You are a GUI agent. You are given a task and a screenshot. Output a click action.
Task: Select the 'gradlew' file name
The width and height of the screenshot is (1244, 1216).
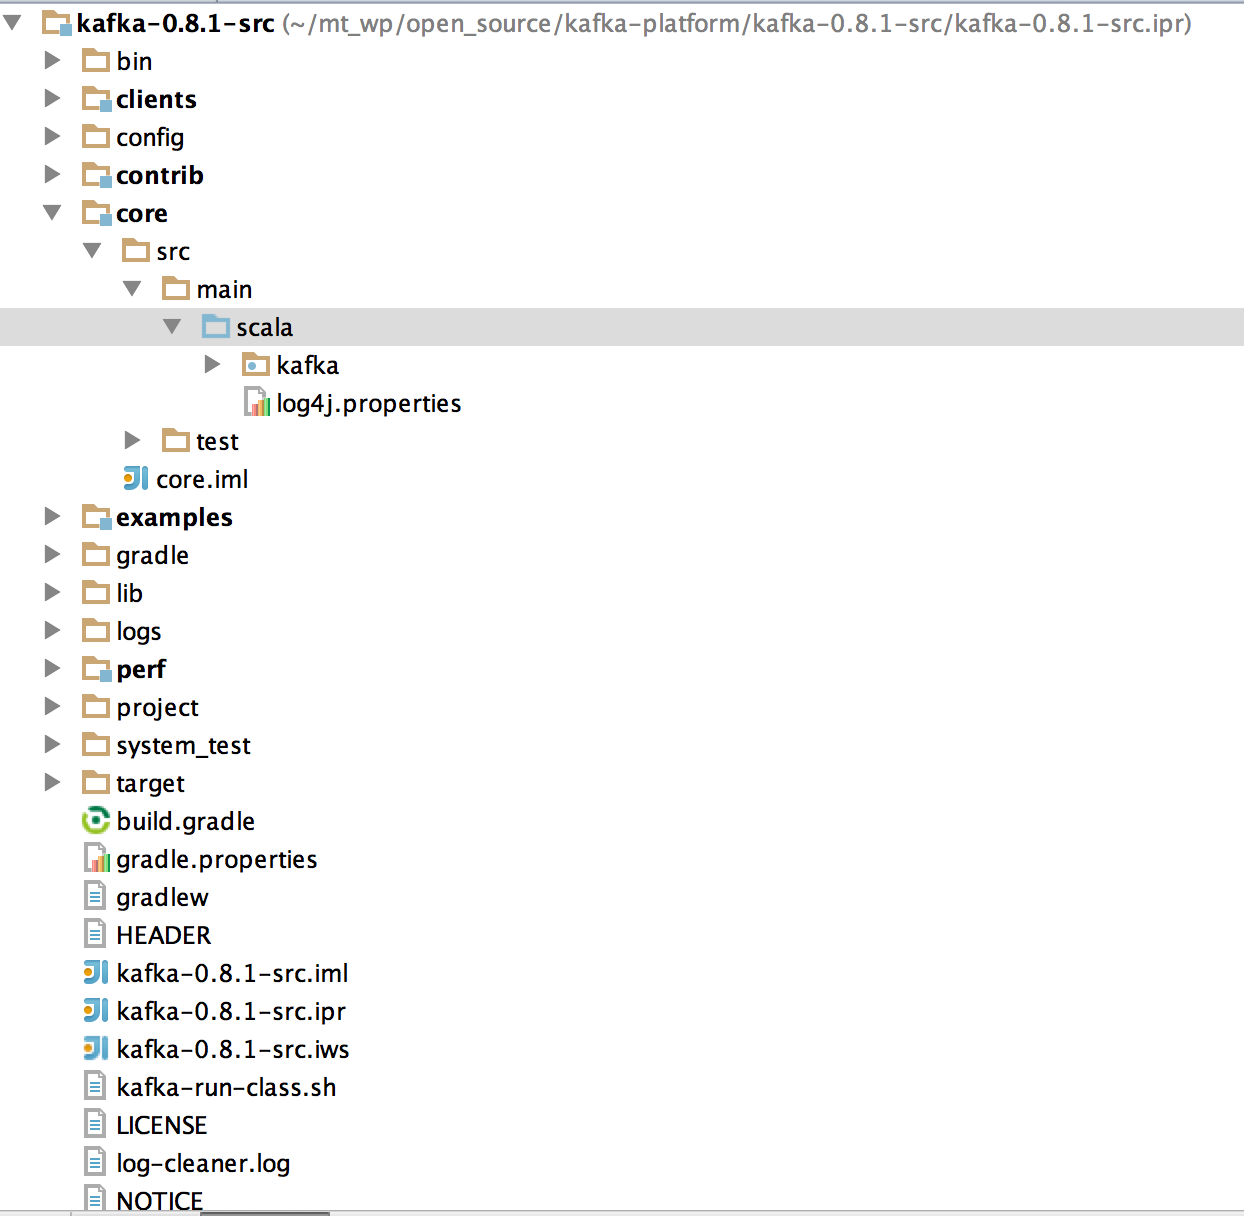coord(162,897)
